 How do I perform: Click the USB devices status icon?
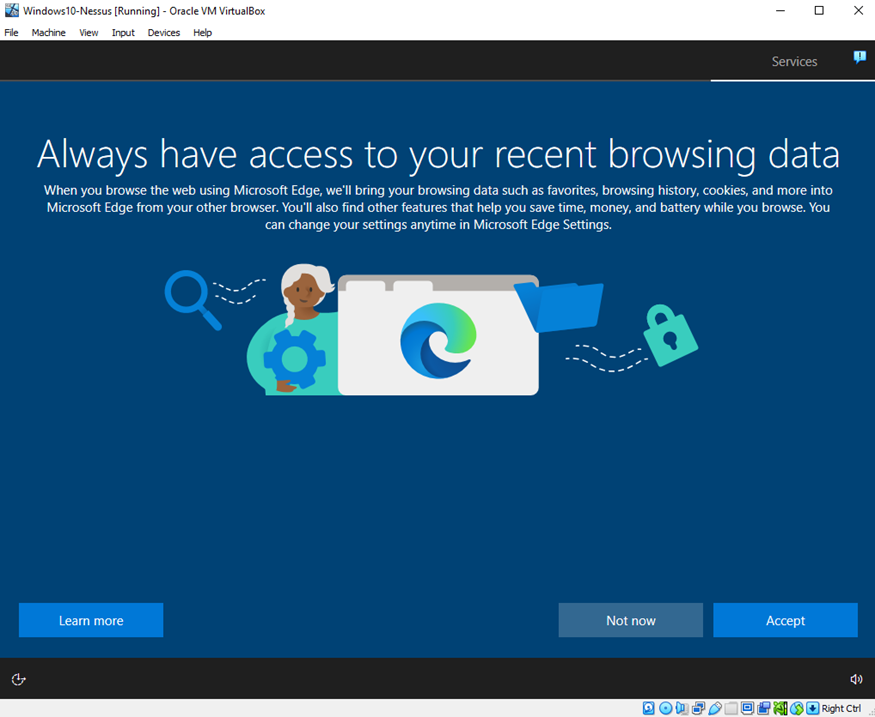click(715, 708)
